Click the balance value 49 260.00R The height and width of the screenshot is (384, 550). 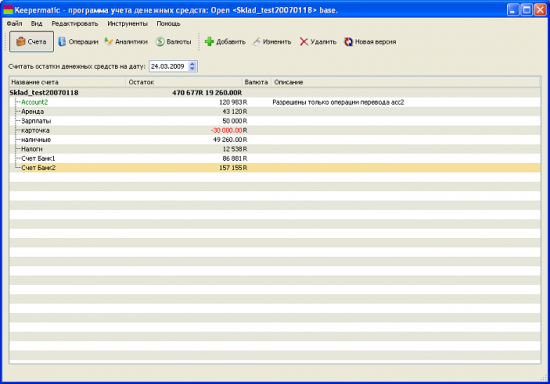(x=230, y=140)
